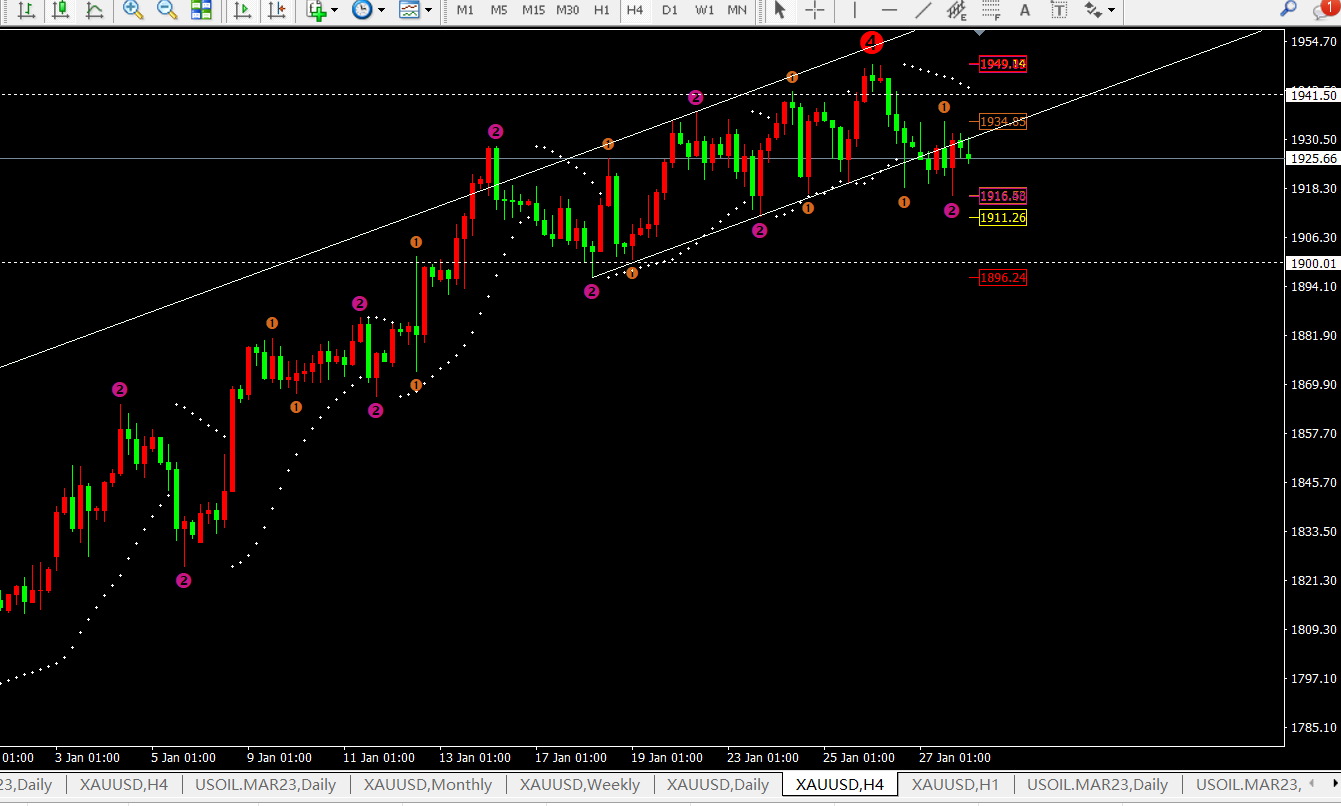This screenshot has width=1341, height=806.
Task: Click the 1869.90 price axis value
Action: click(x=1314, y=385)
